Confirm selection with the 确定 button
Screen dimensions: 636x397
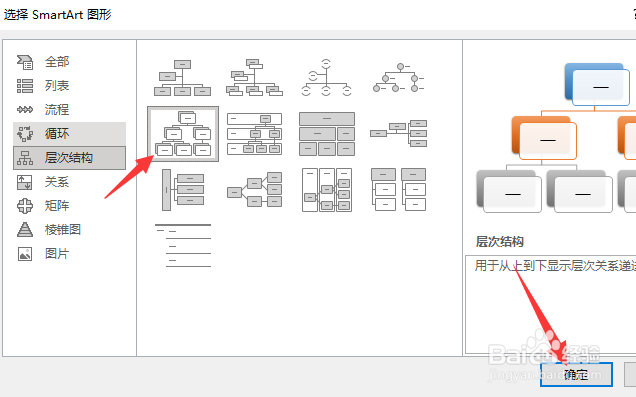576,374
